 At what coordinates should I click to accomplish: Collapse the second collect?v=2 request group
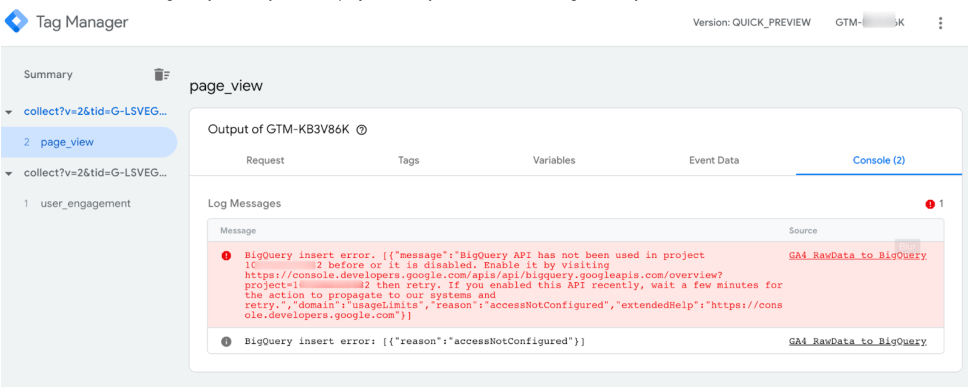9,173
